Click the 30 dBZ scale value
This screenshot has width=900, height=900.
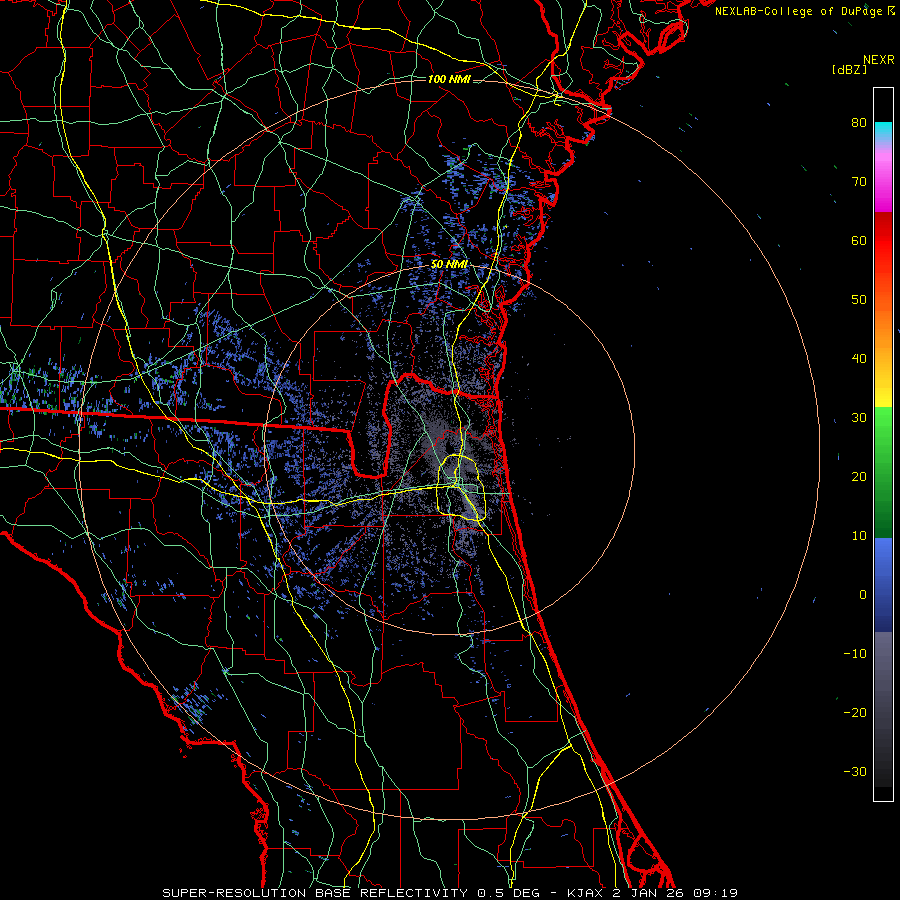coord(859,418)
